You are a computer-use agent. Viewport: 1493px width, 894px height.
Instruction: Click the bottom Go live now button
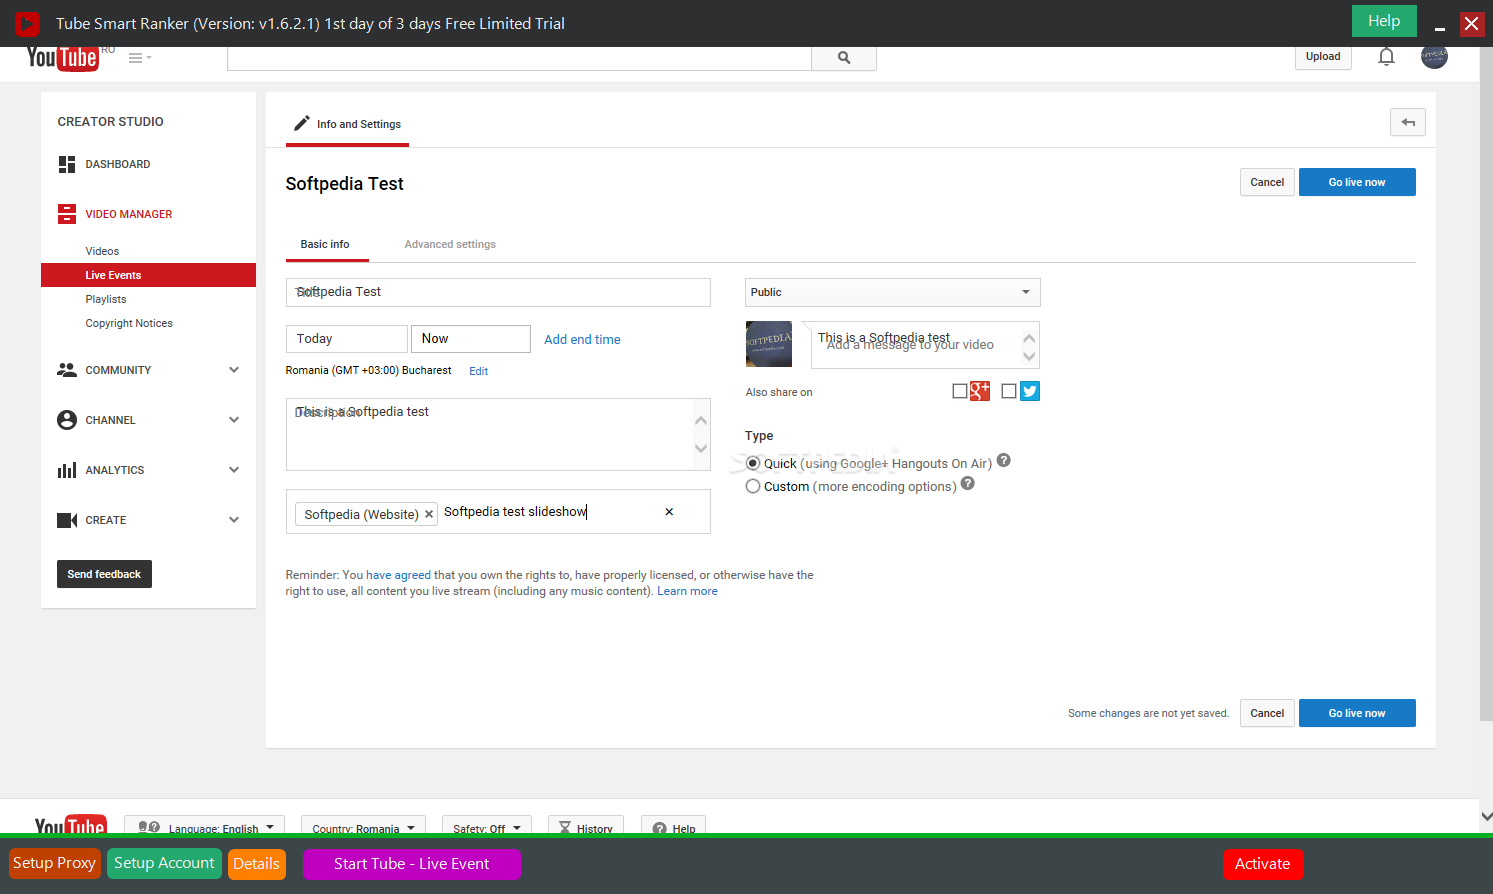pyautogui.click(x=1357, y=713)
